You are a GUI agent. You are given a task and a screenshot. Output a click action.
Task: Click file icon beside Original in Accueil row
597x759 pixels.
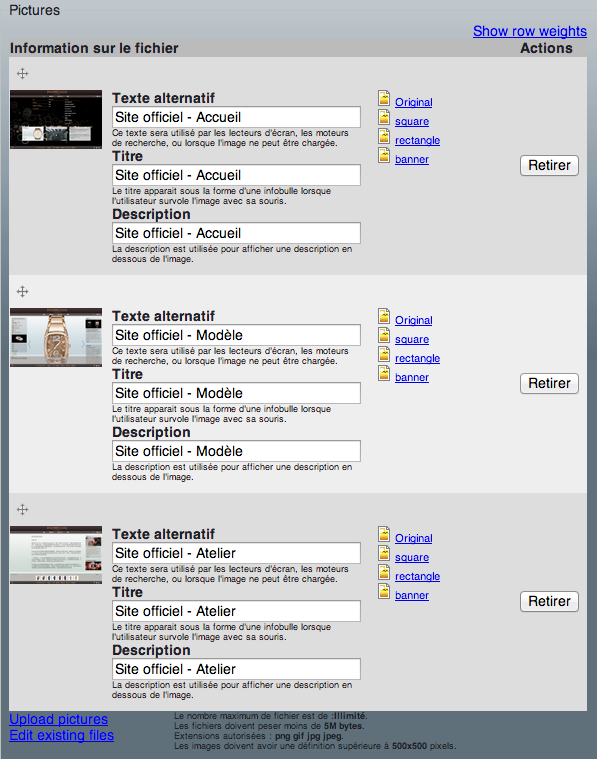pos(384,98)
